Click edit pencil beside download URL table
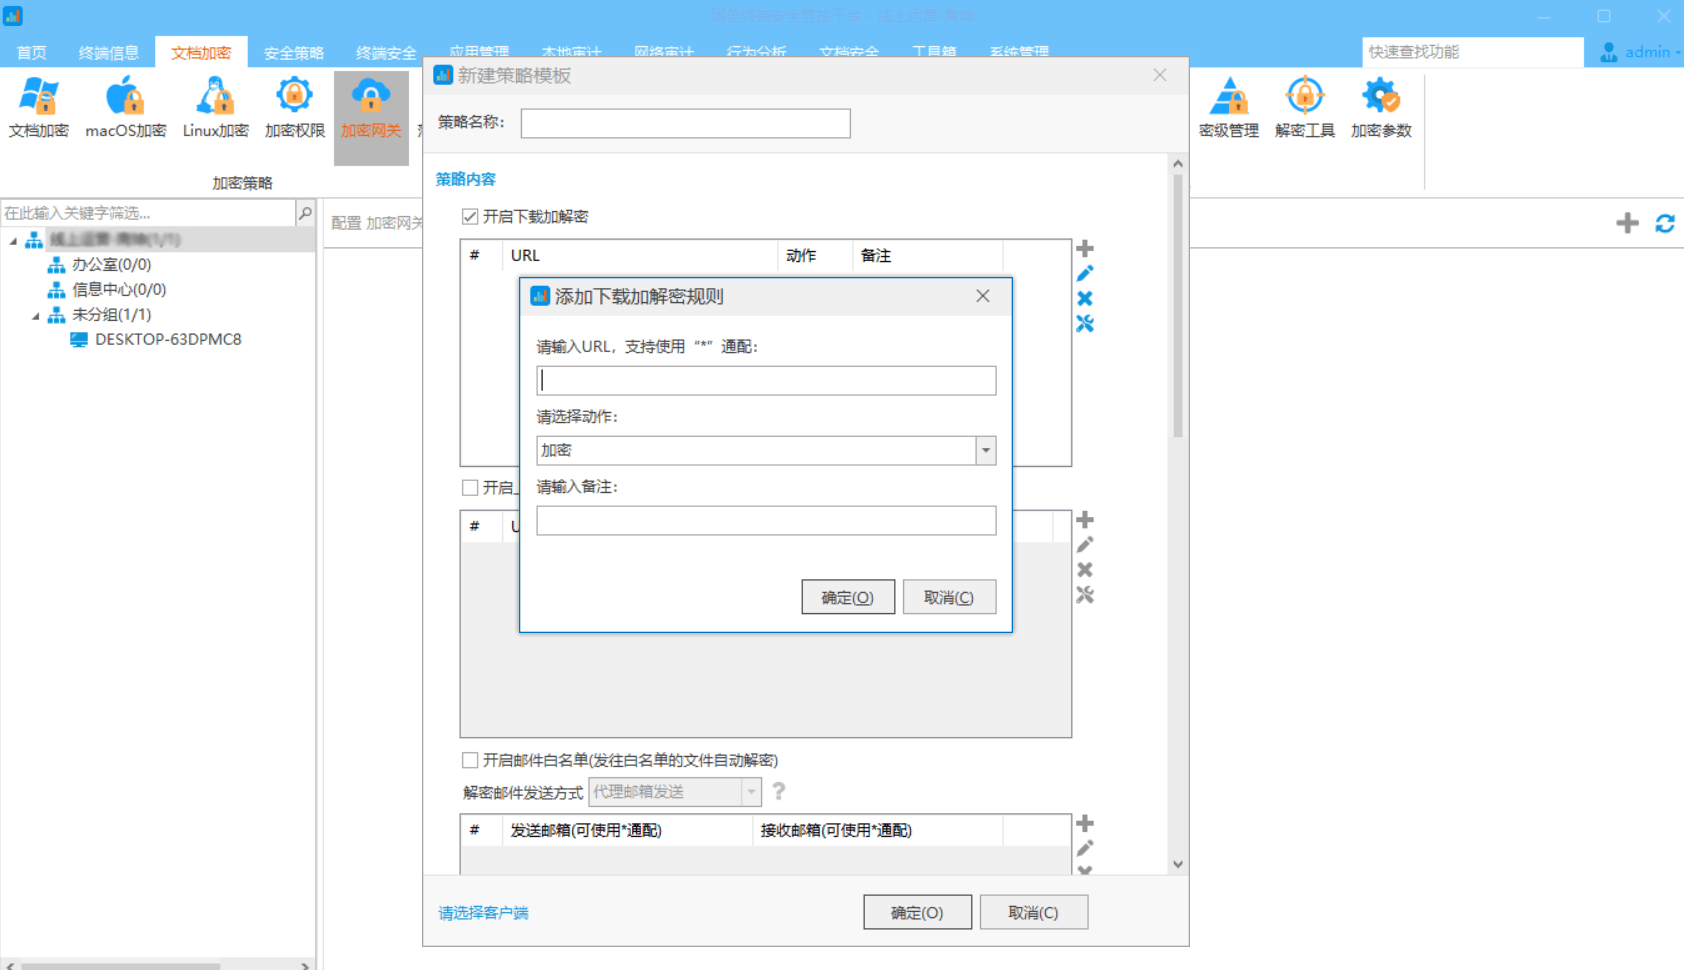The height and width of the screenshot is (970, 1684). click(x=1085, y=273)
